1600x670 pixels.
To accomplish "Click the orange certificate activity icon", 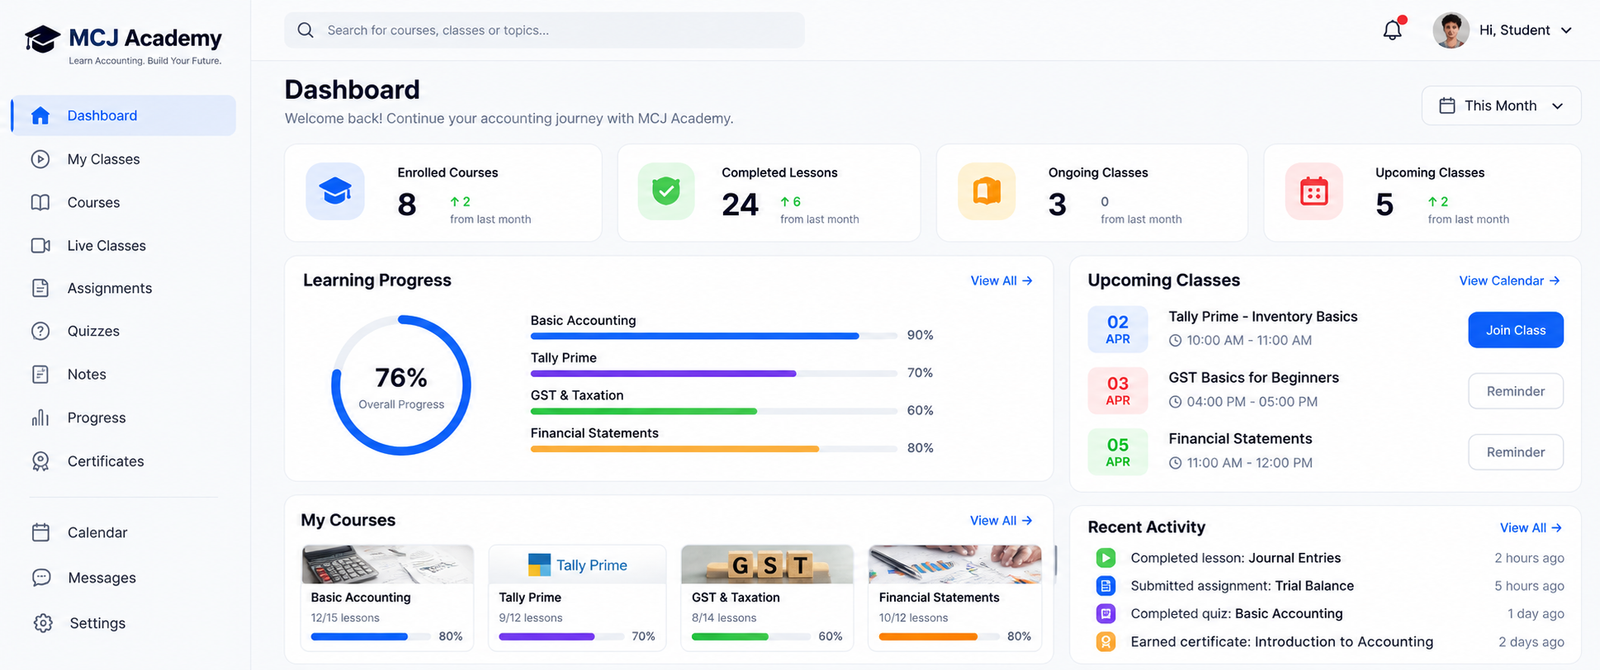I will (1105, 642).
